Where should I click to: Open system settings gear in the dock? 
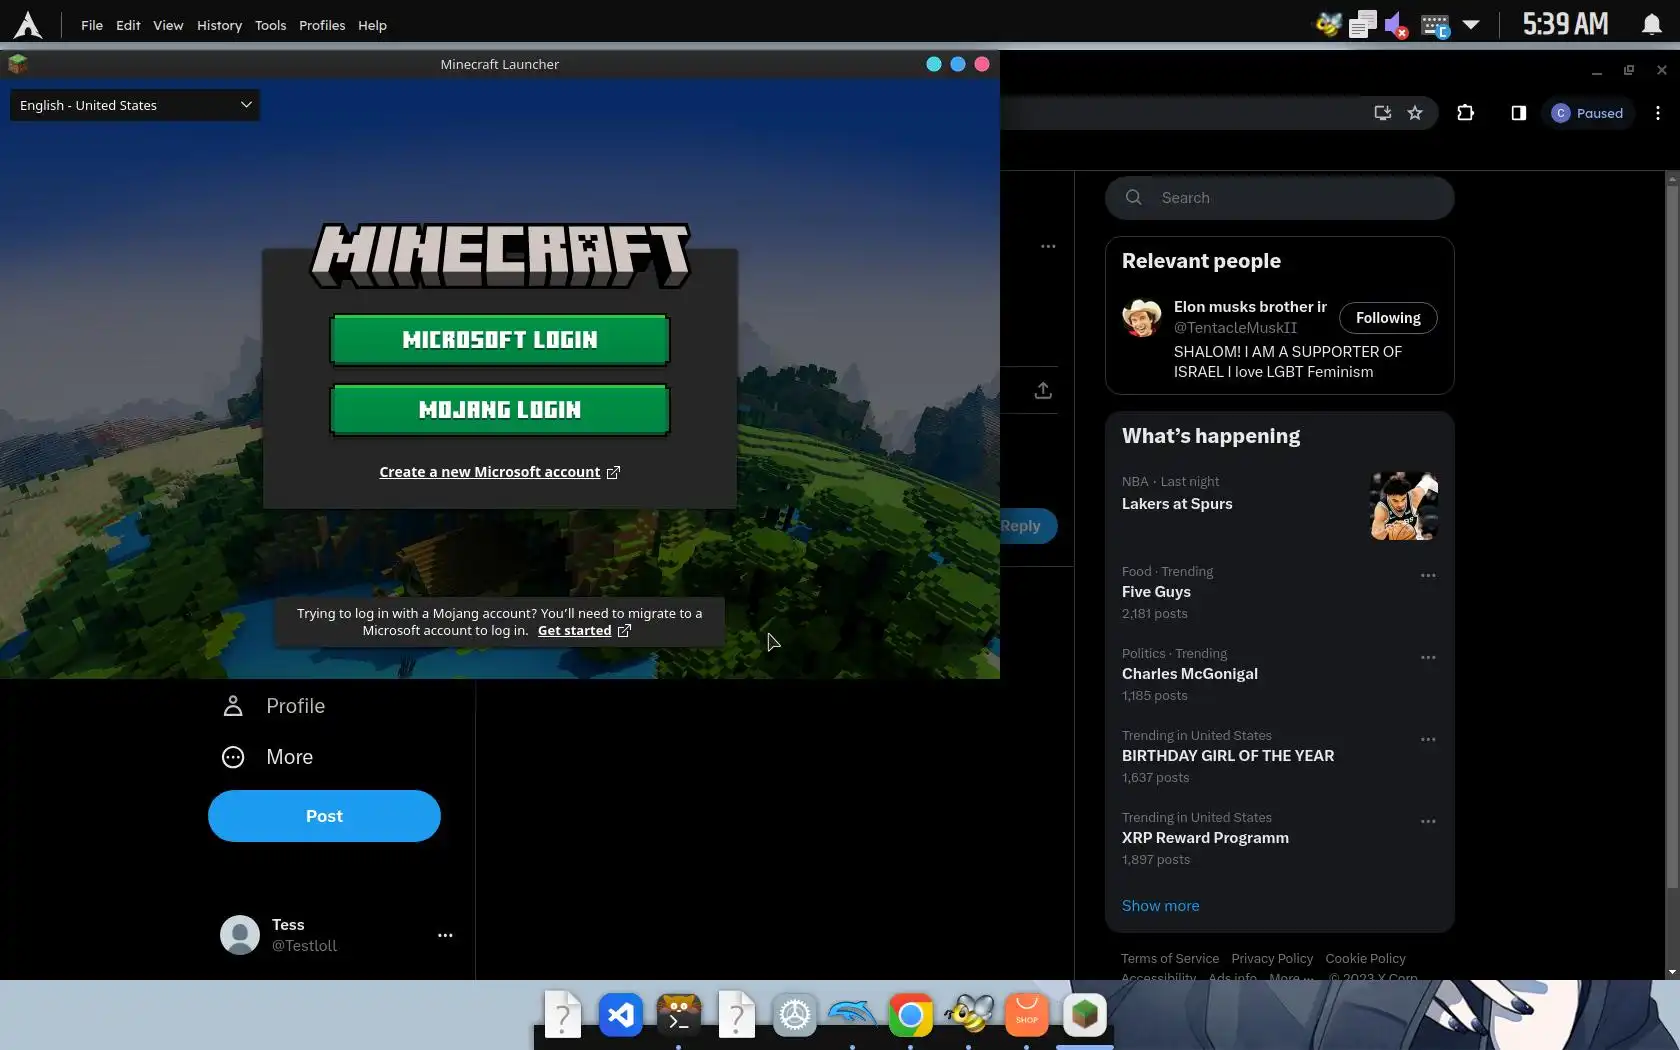[795, 1016]
